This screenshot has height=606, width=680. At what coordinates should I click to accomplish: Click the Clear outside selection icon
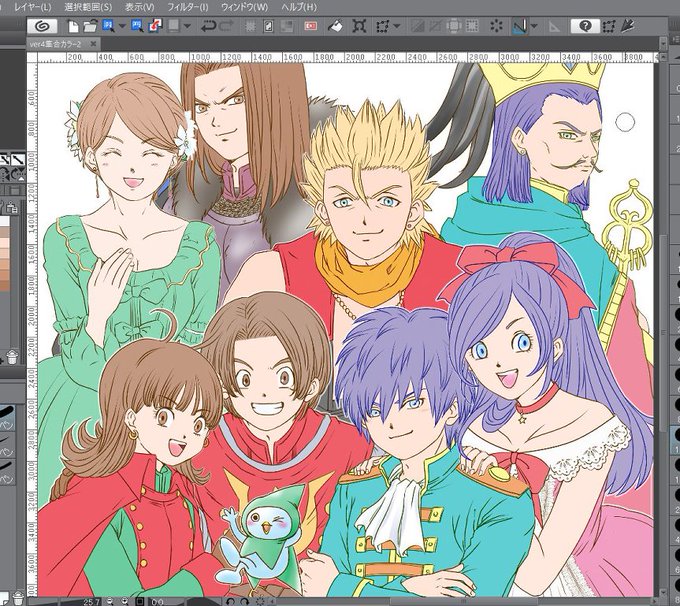pyautogui.click(x=268, y=26)
